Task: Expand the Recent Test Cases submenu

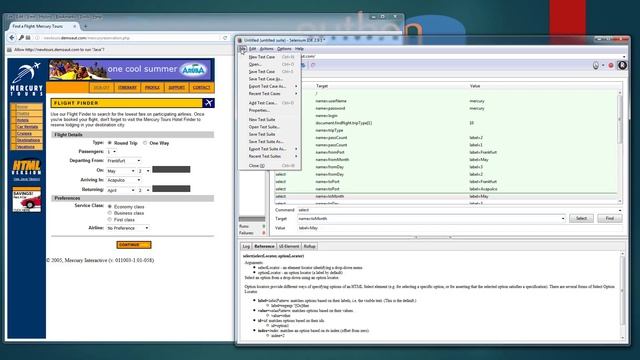Action: 270,93
